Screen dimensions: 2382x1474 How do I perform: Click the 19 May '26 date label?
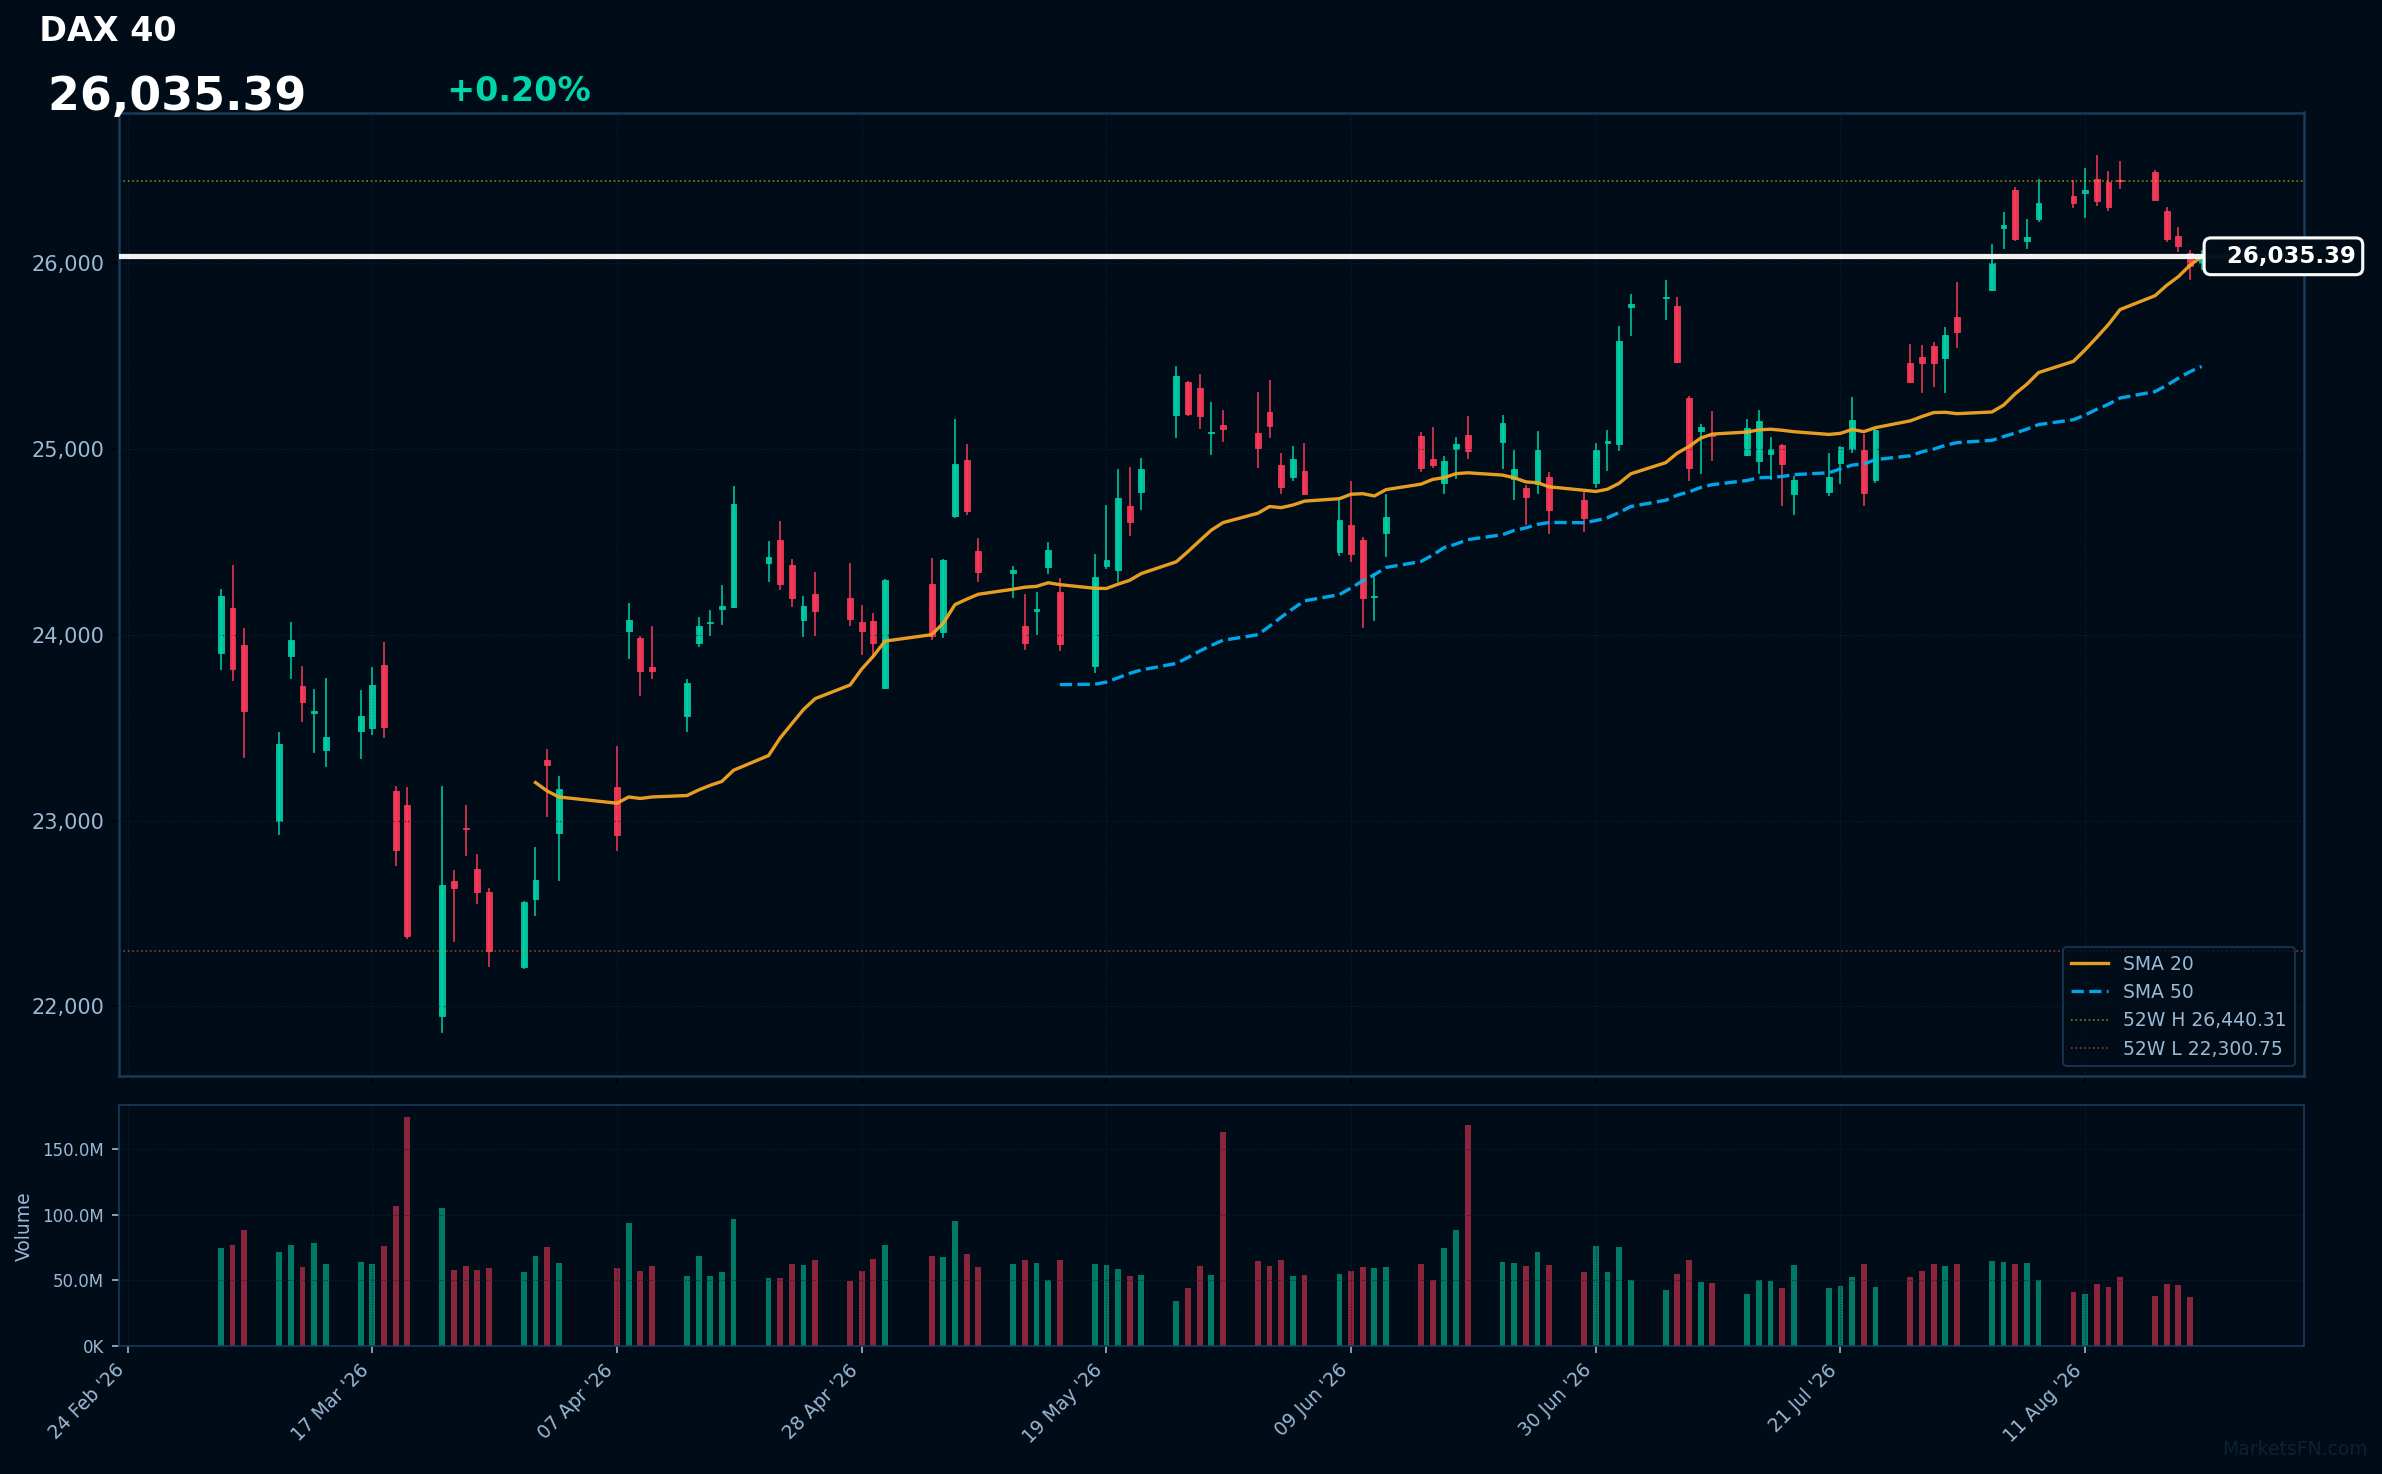[1062, 1402]
